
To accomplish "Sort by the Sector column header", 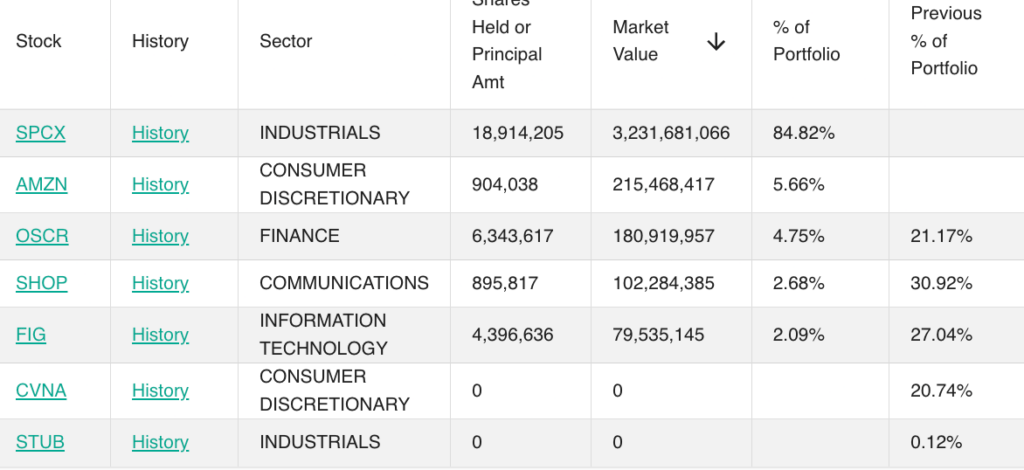I will click(286, 41).
